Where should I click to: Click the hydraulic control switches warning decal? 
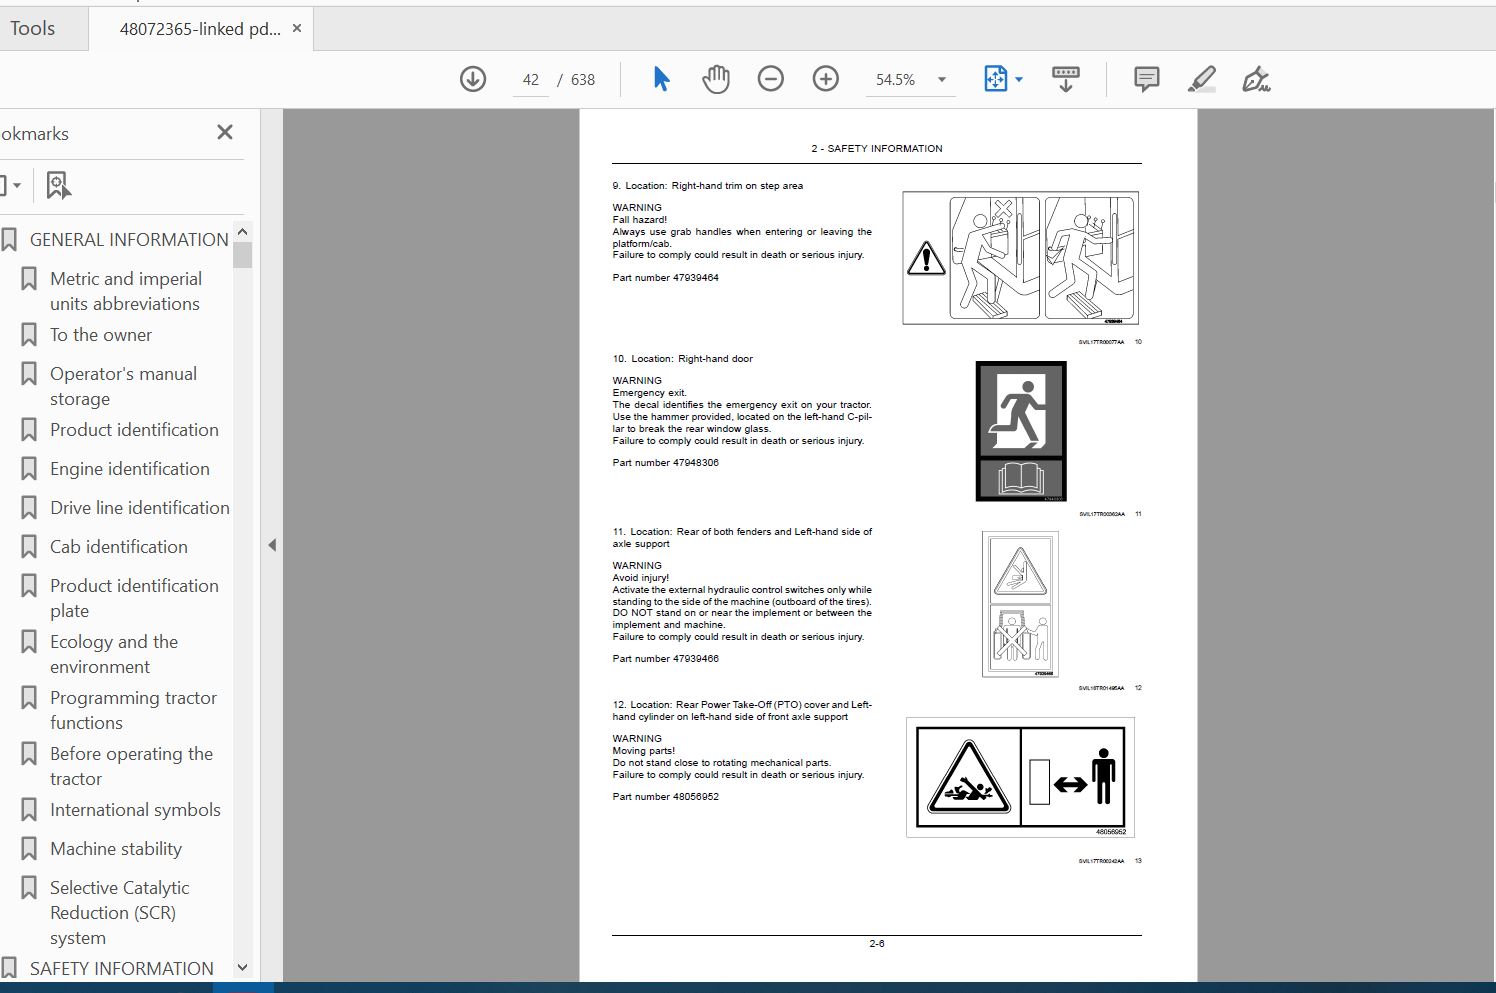click(1020, 604)
